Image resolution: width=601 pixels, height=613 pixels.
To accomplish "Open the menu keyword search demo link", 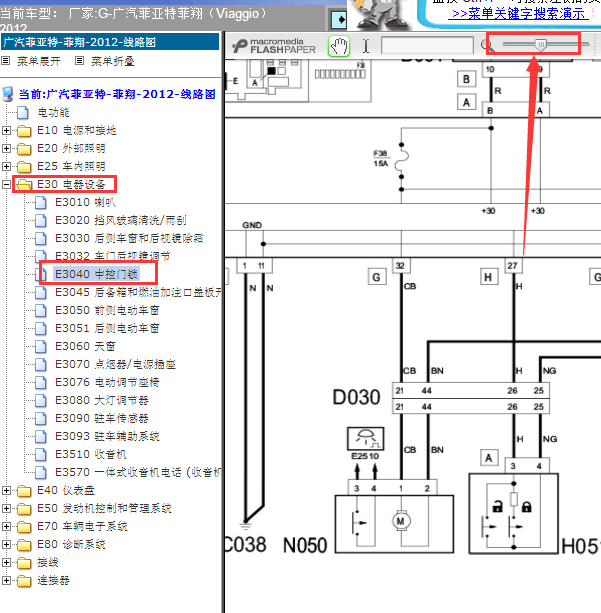I will pos(518,14).
